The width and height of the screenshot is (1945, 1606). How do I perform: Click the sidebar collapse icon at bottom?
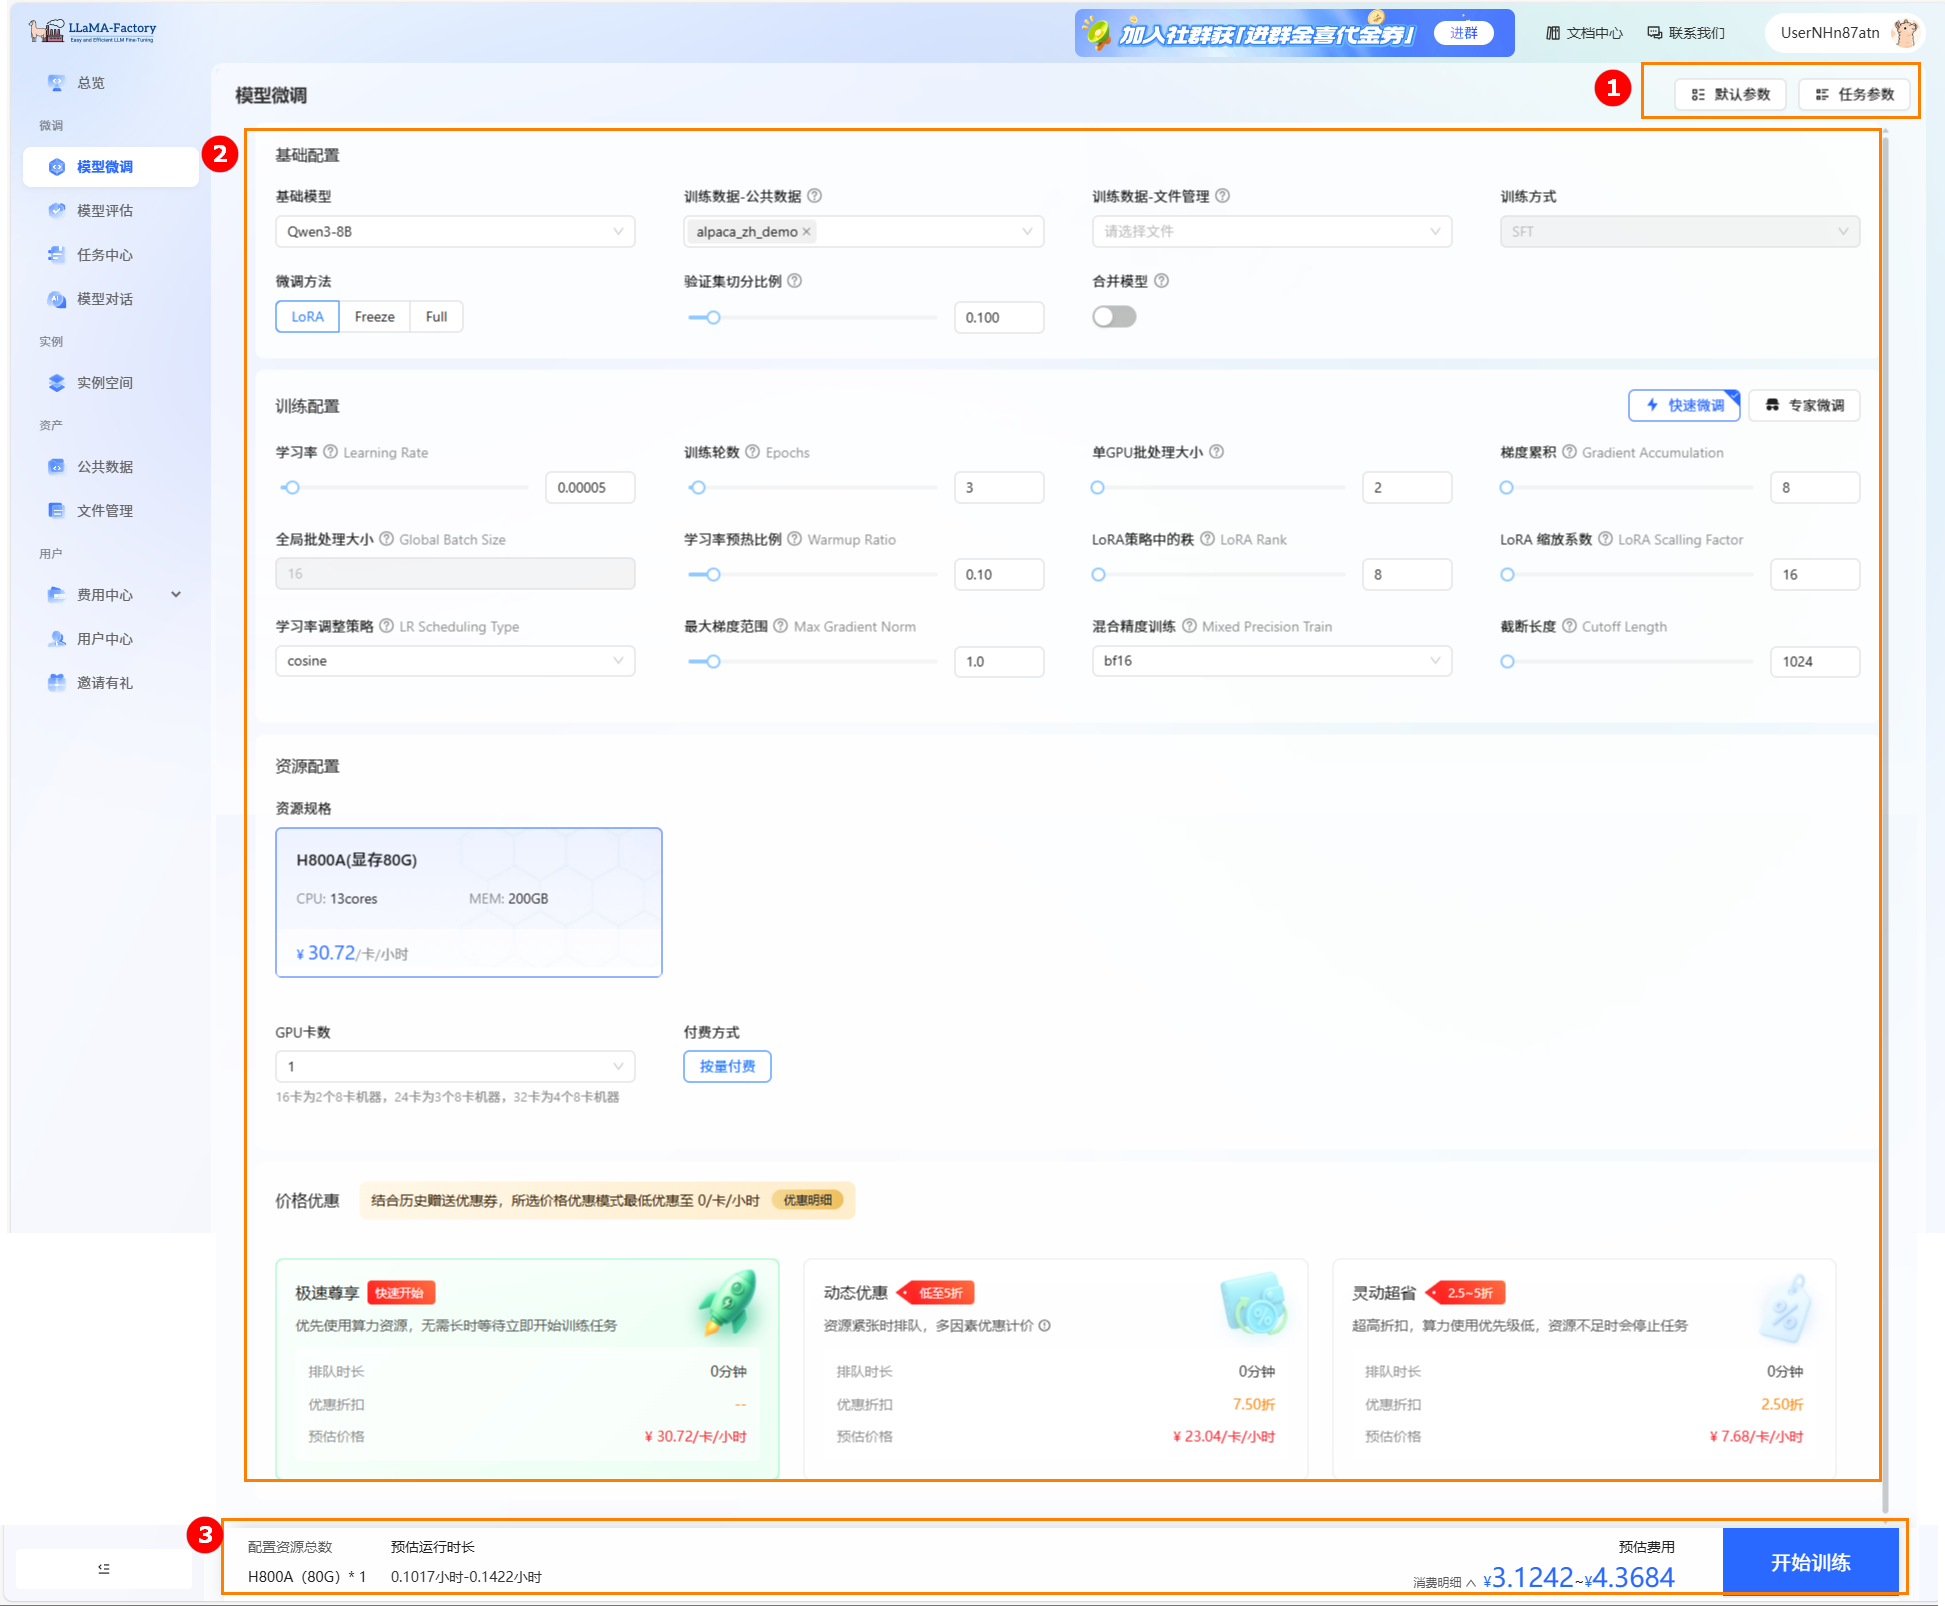click(104, 1568)
